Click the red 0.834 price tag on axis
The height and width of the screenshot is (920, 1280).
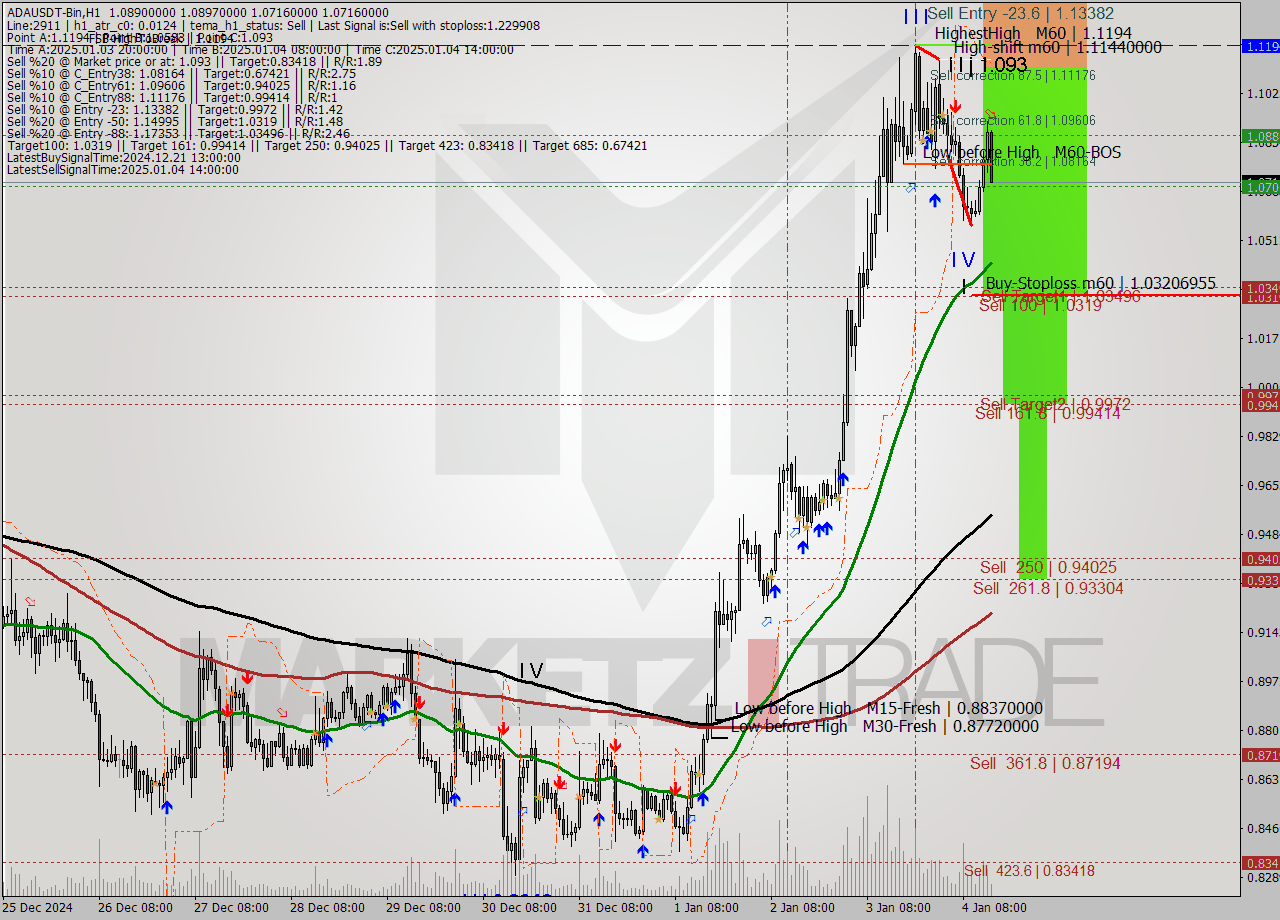click(1260, 862)
